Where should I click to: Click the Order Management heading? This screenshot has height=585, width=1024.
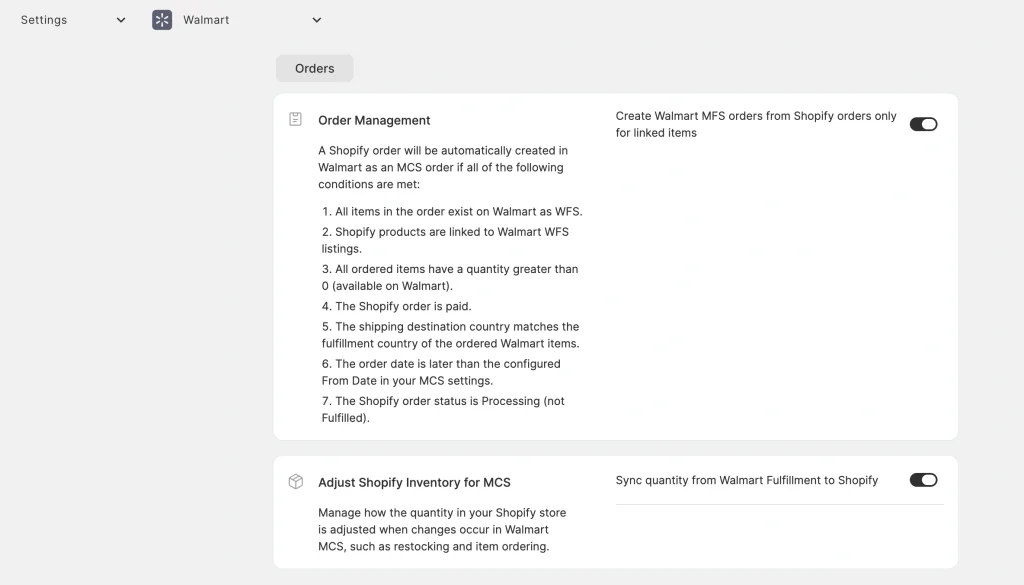(x=374, y=120)
